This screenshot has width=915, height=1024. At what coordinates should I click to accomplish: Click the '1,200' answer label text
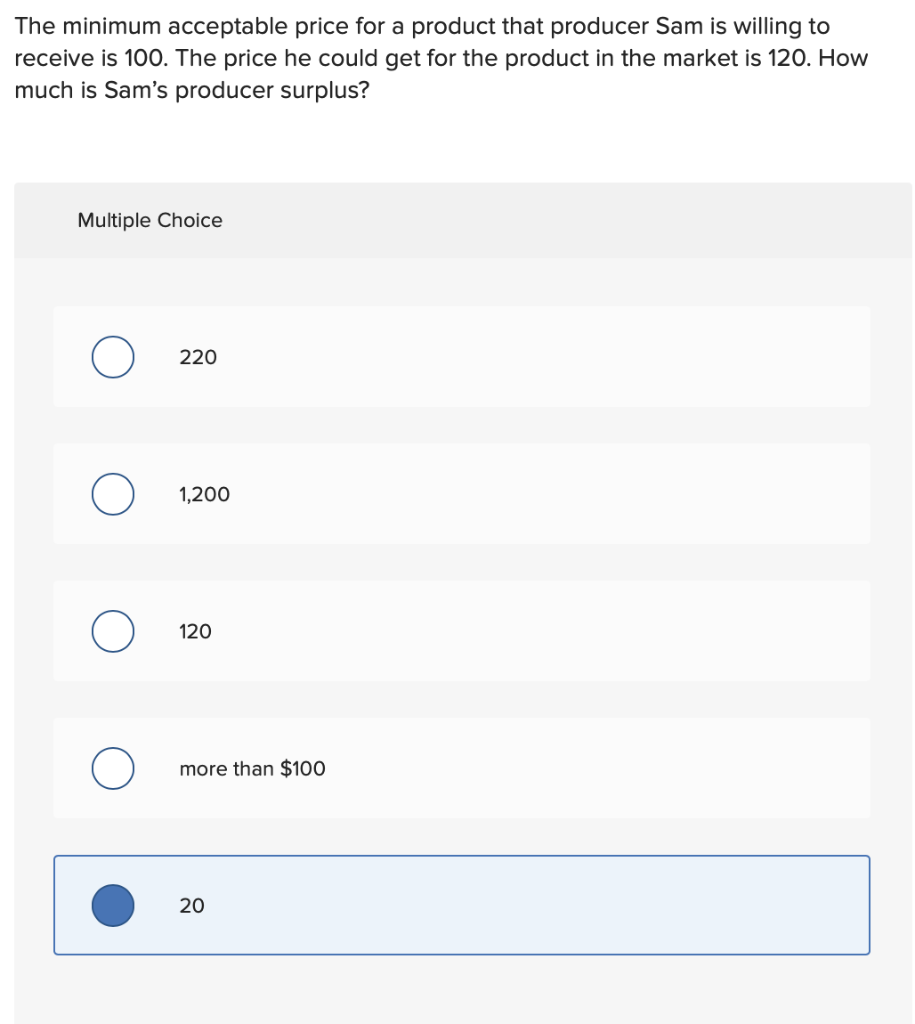click(x=204, y=494)
